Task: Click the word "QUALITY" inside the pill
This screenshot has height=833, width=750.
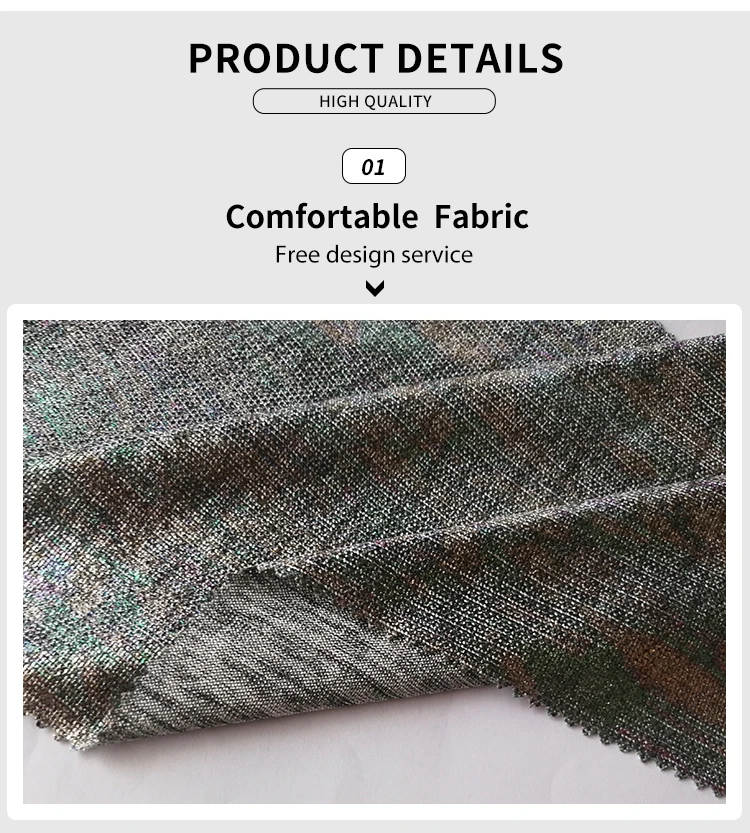Action: coord(398,101)
